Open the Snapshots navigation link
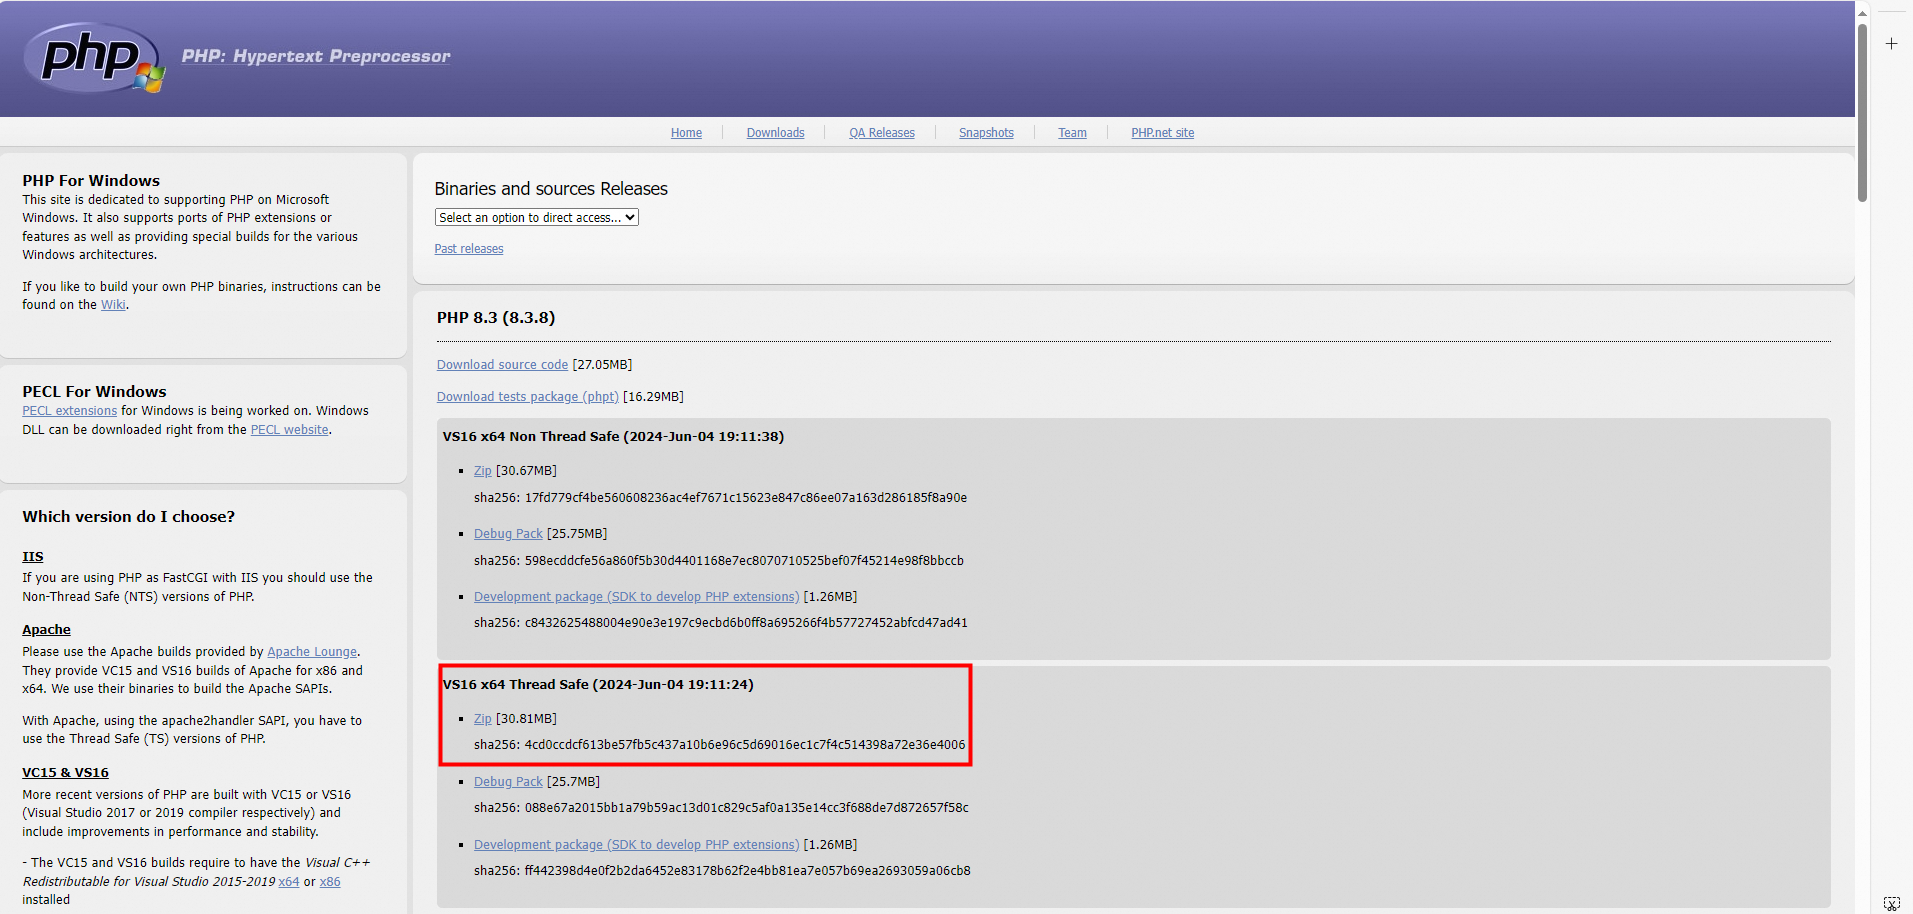This screenshot has width=1913, height=914. click(x=986, y=133)
